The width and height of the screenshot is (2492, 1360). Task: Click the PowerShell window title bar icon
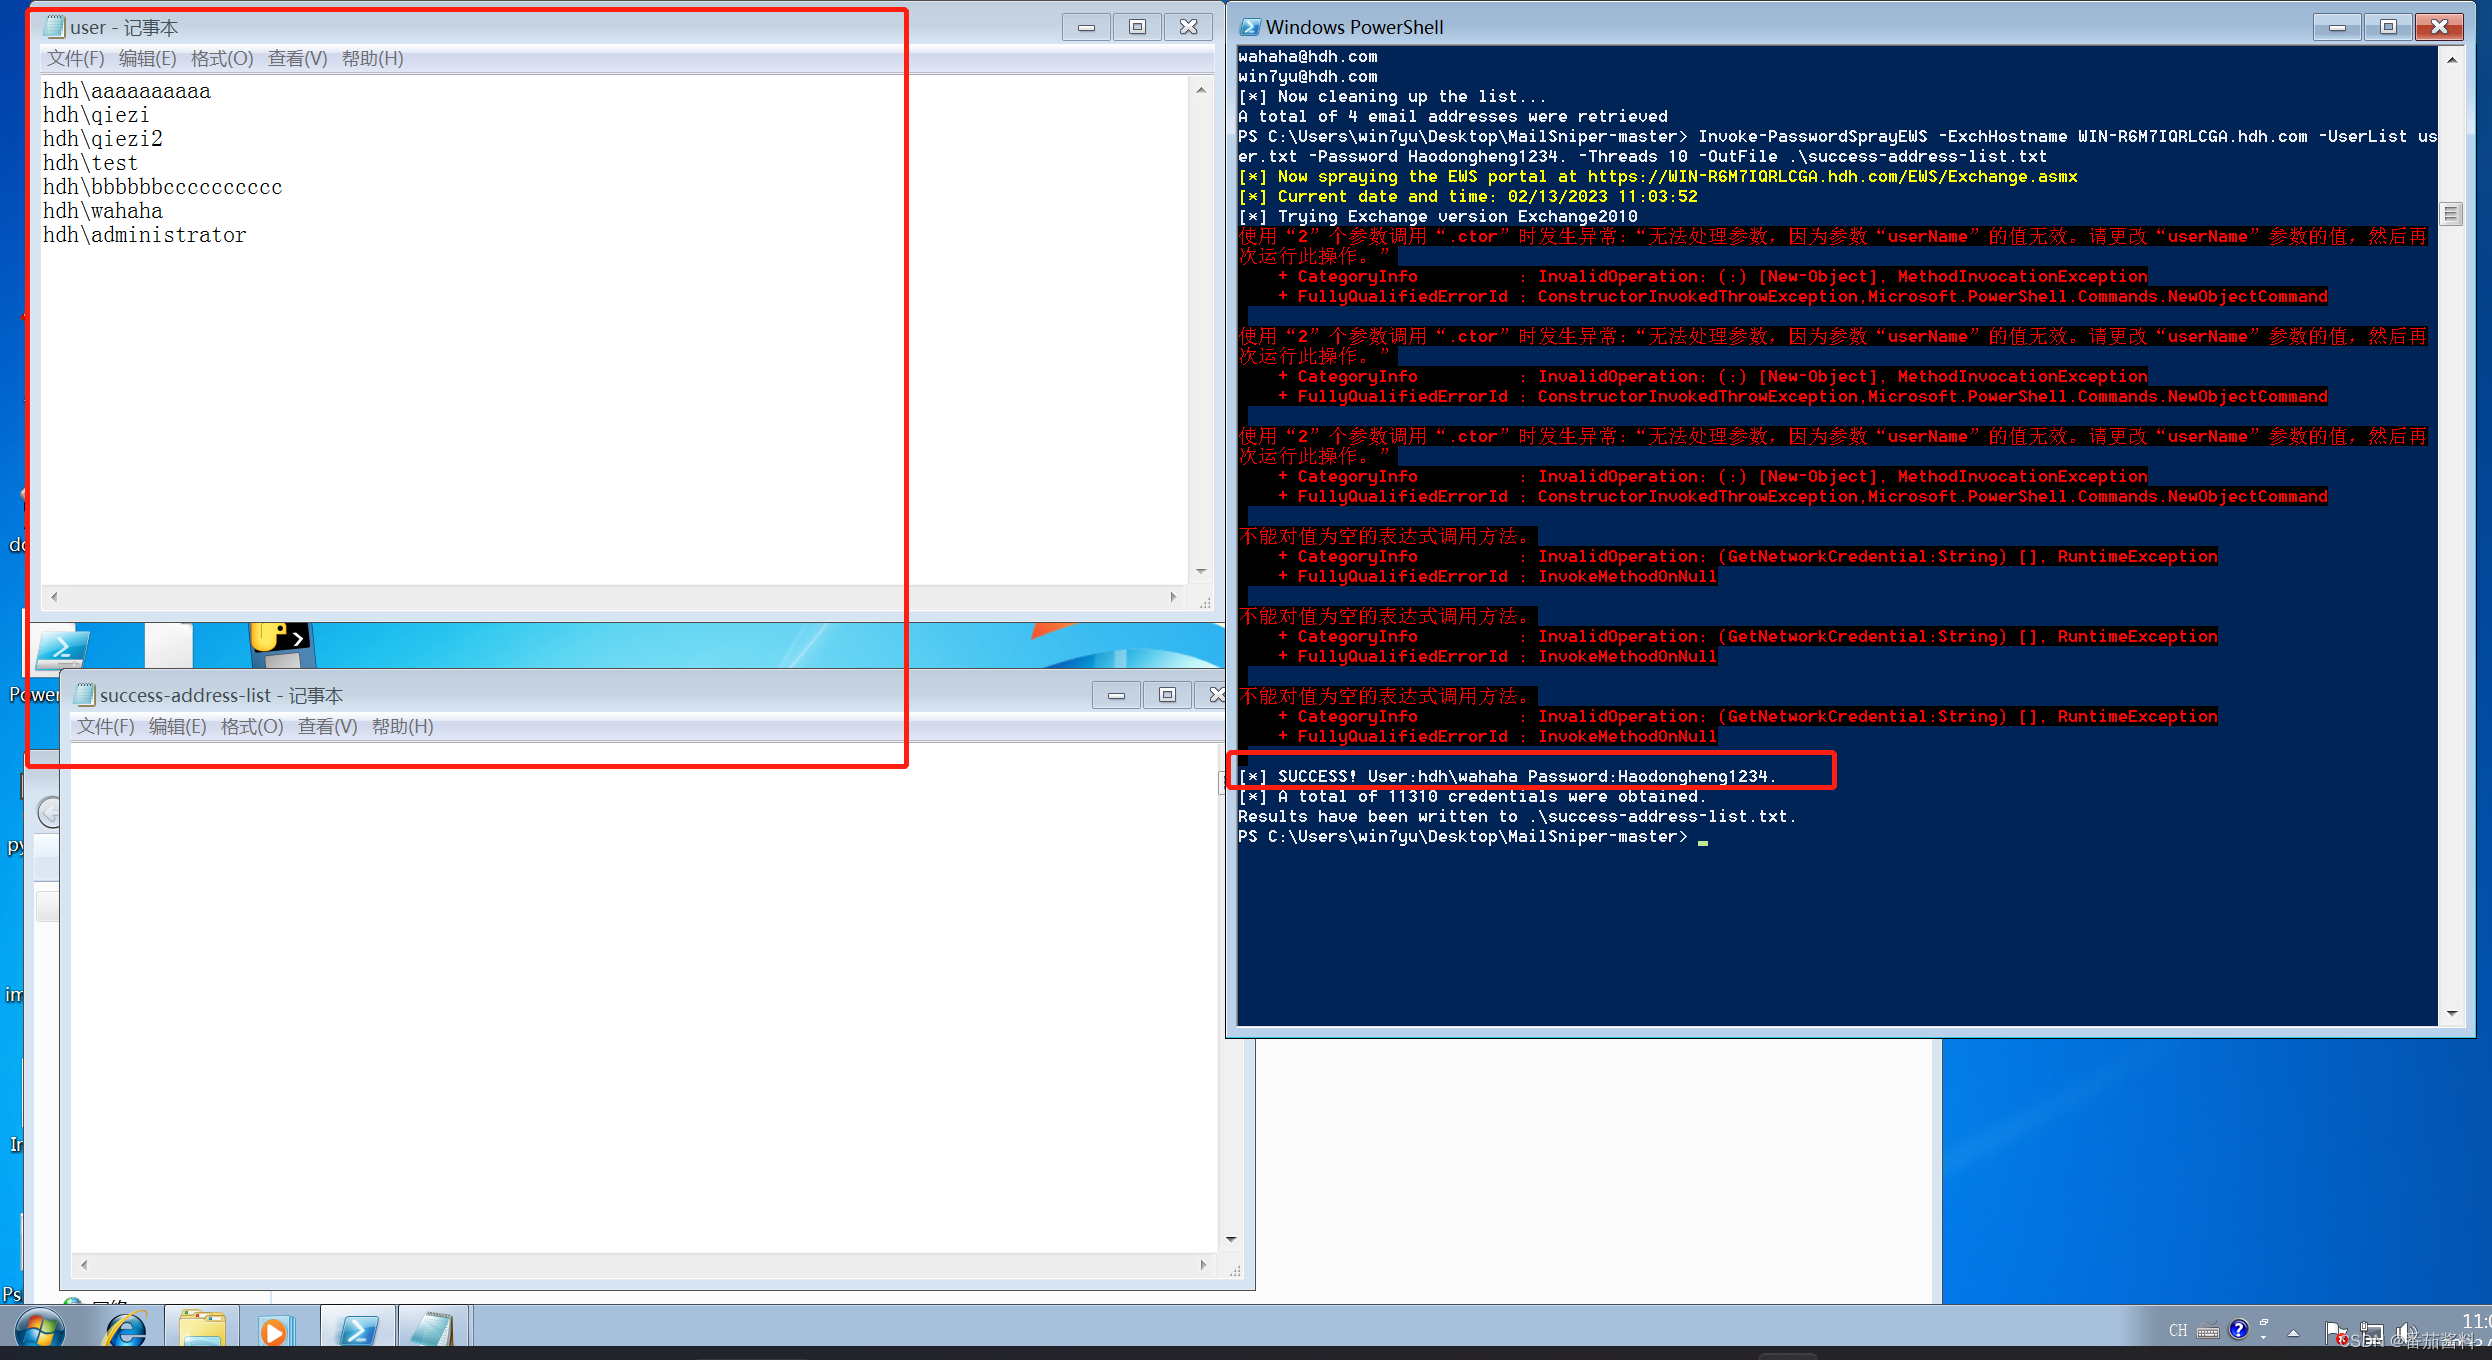1250,27
